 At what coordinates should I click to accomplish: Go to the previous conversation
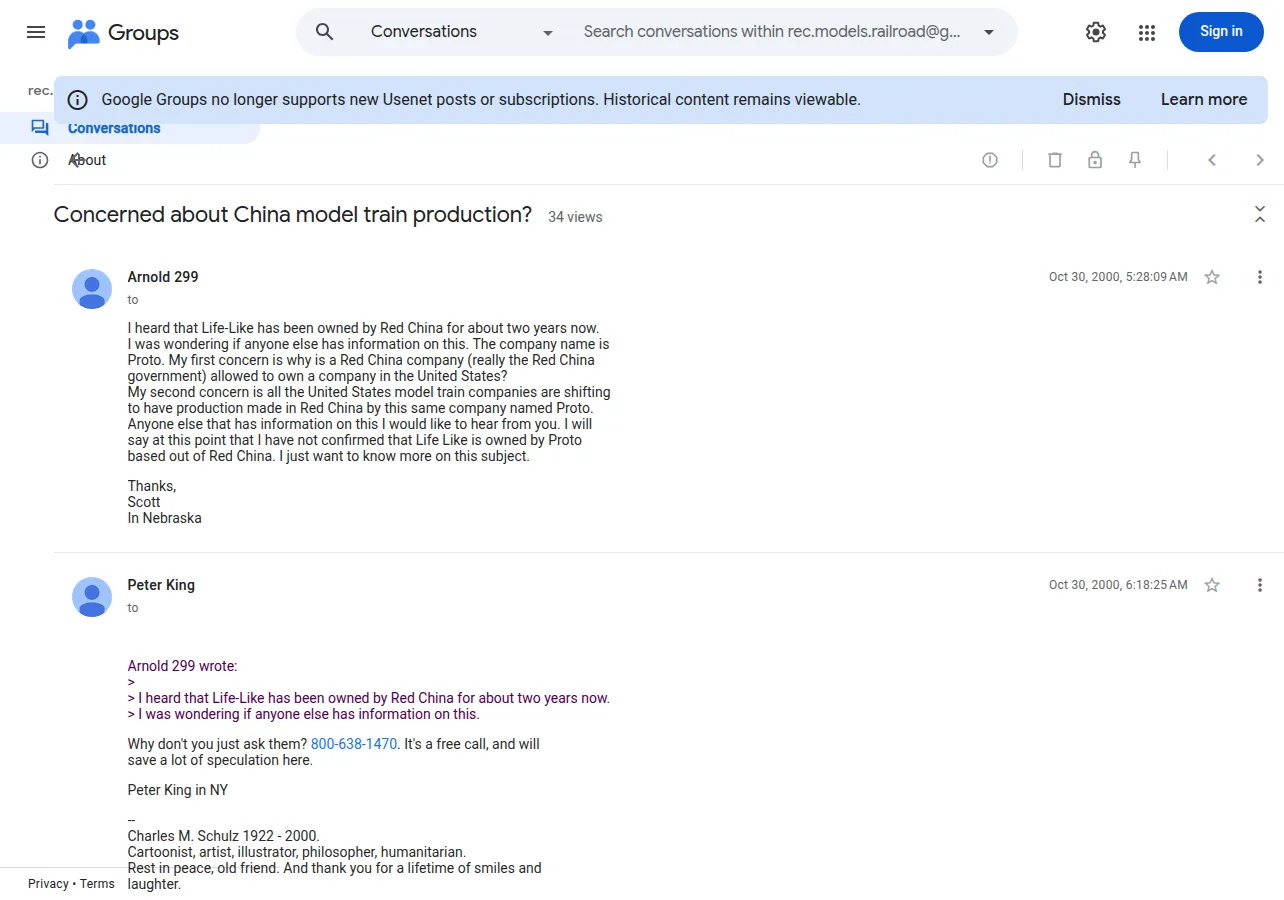click(x=1212, y=160)
